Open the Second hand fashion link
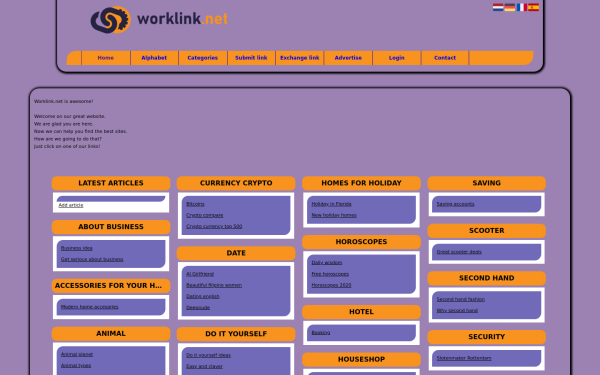600x375 pixels. pyautogui.click(x=461, y=300)
